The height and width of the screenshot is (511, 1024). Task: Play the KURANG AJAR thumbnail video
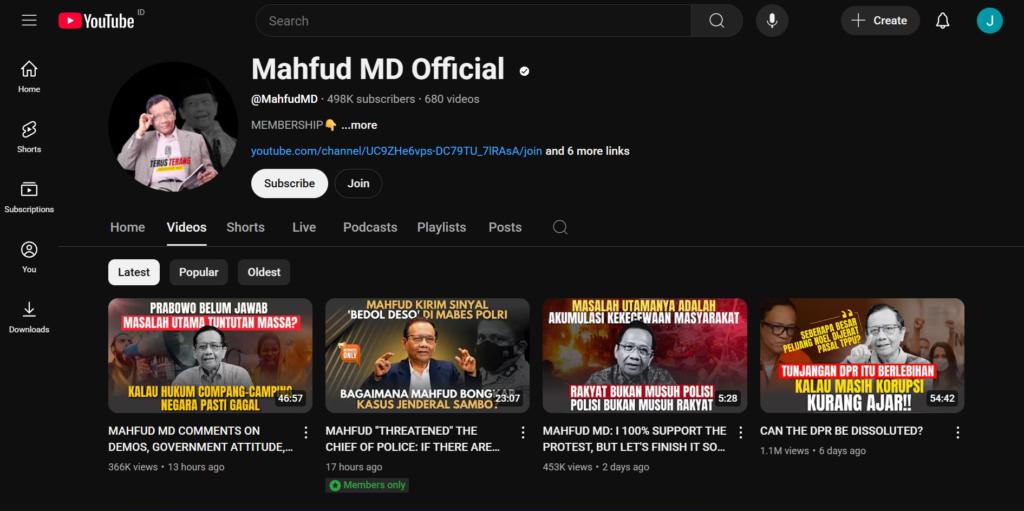click(862, 355)
